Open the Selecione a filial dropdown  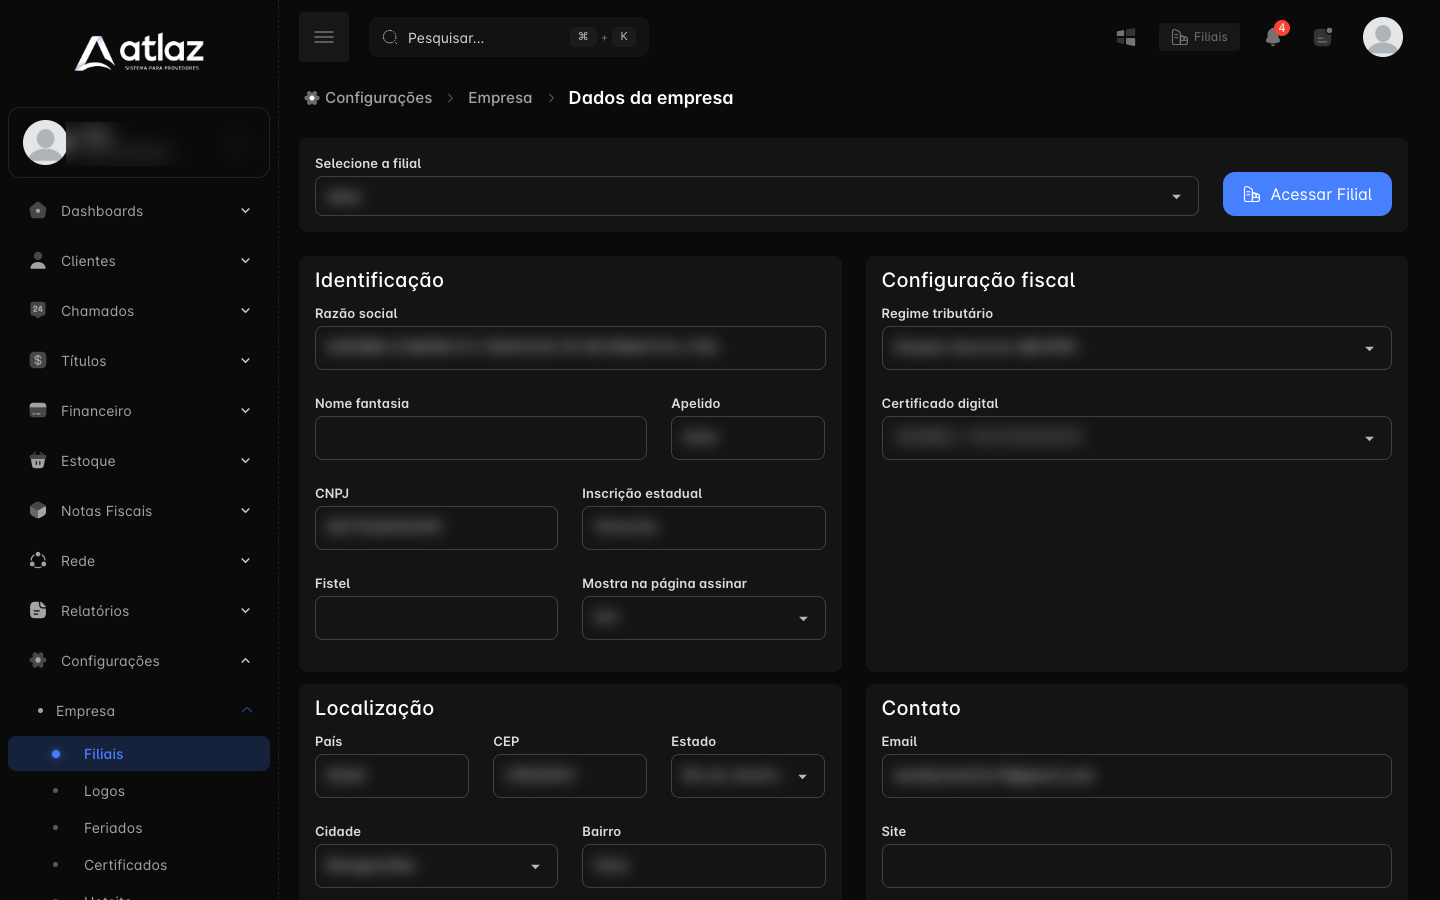coord(757,196)
